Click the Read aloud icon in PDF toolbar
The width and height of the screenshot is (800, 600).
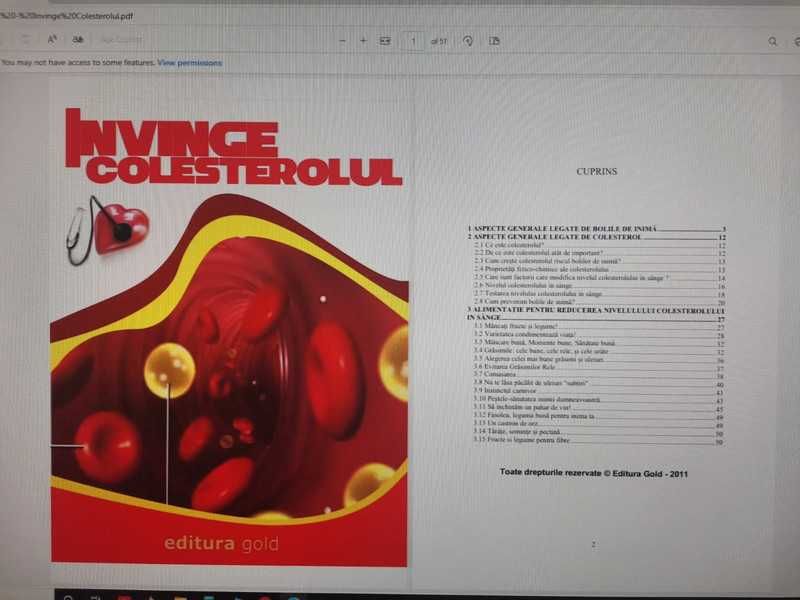52,39
